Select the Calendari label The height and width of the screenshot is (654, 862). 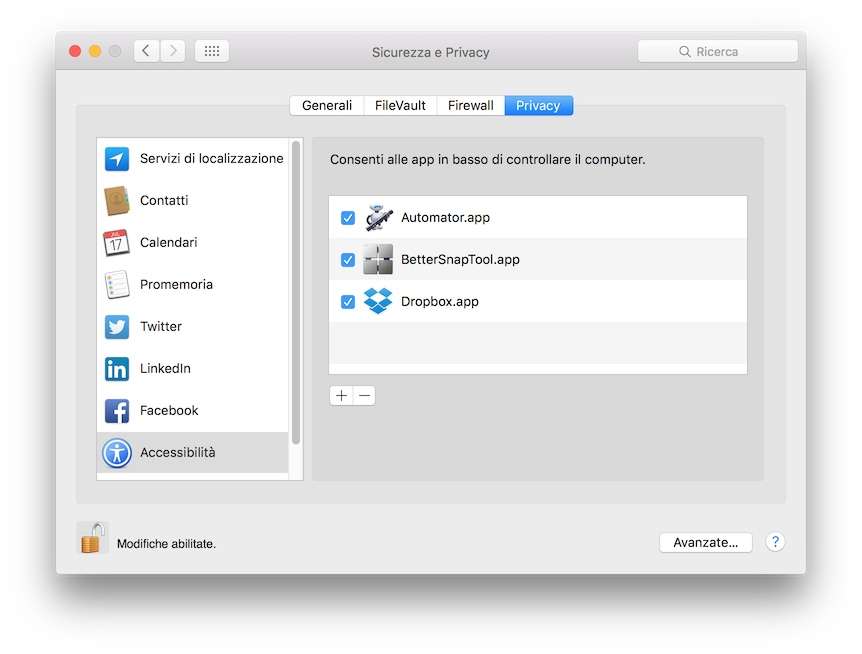point(169,242)
